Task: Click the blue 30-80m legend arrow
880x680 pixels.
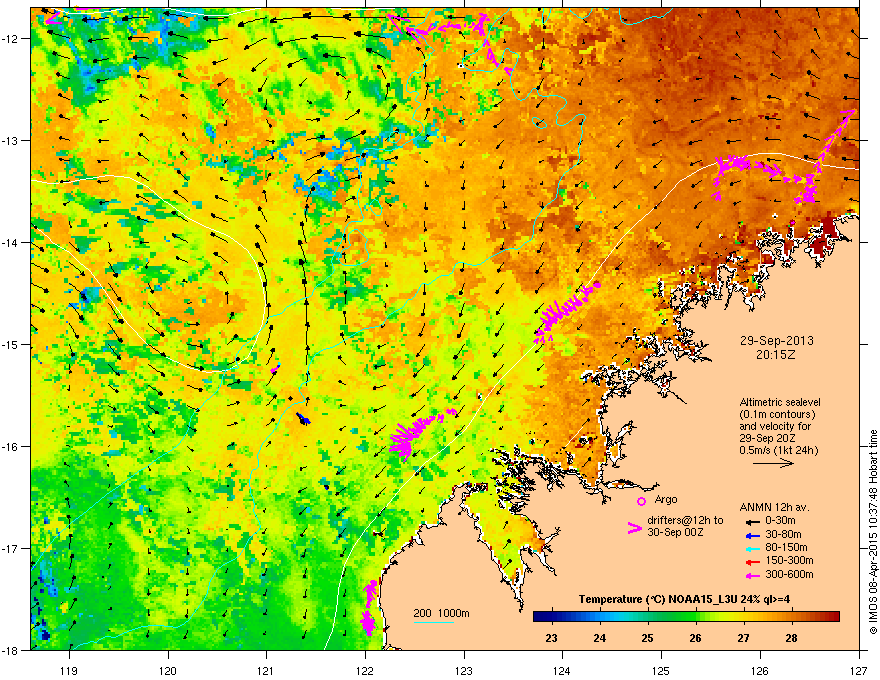Action: pos(753,535)
